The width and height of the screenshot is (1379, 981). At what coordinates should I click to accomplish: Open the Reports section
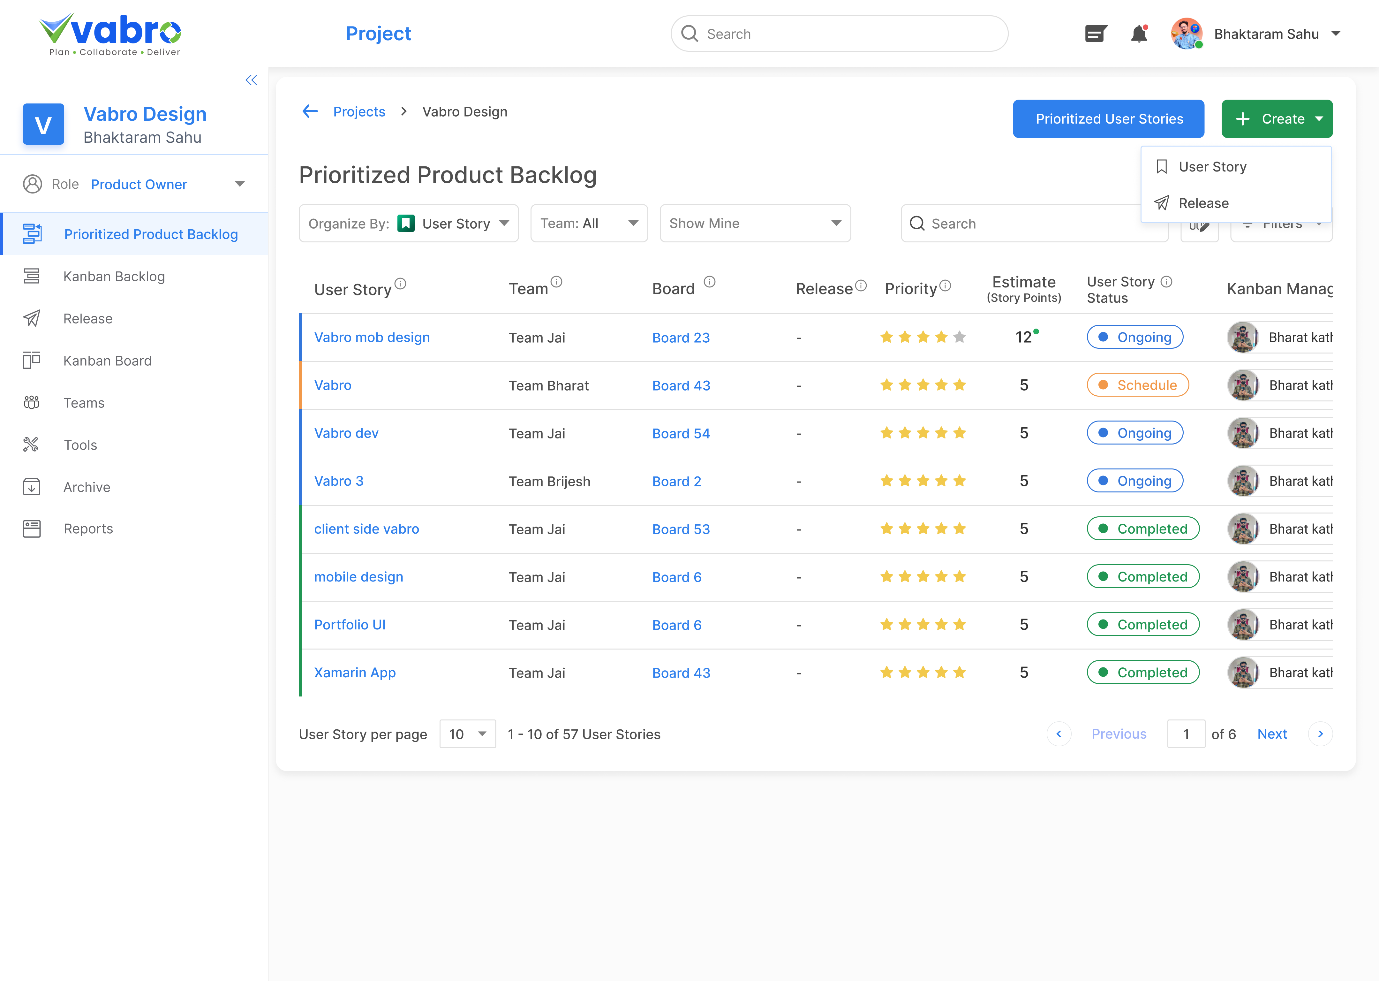tap(88, 529)
